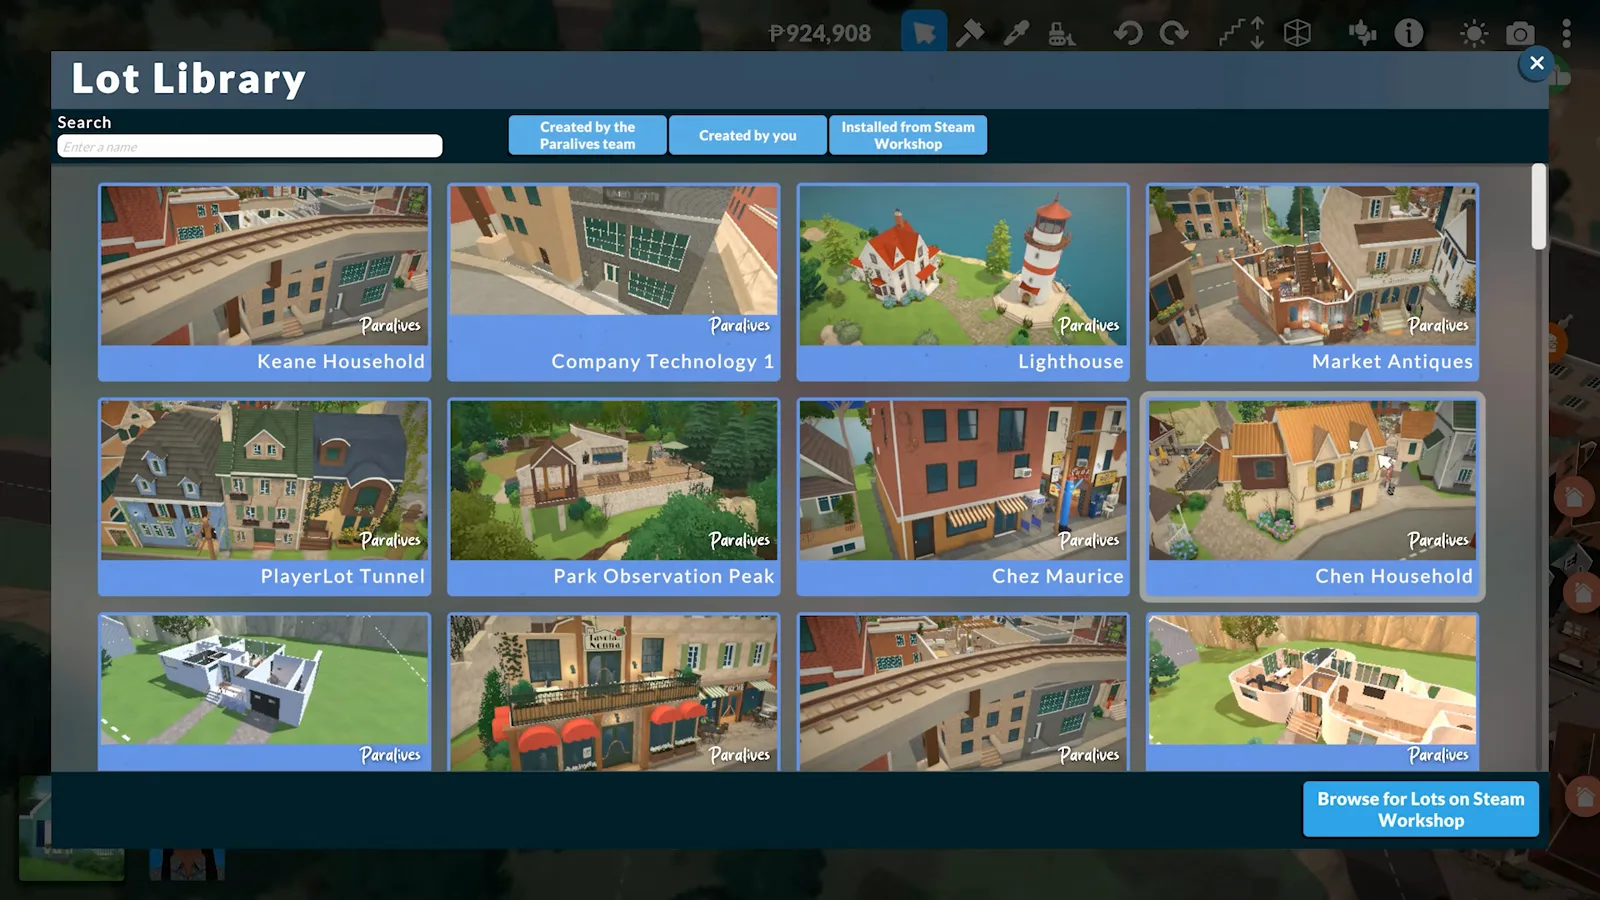Choose the Lighthouse lot card
This screenshot has width=1600, height=900.
963,282
